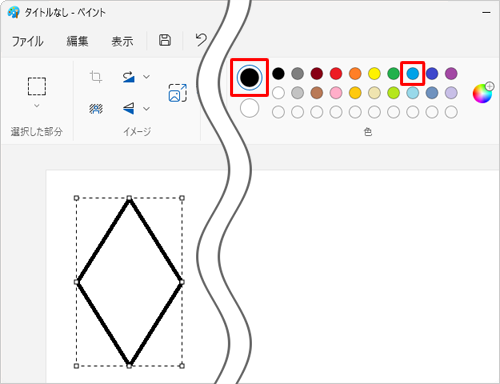Pick the pink palette swatch

pos(336,93)
